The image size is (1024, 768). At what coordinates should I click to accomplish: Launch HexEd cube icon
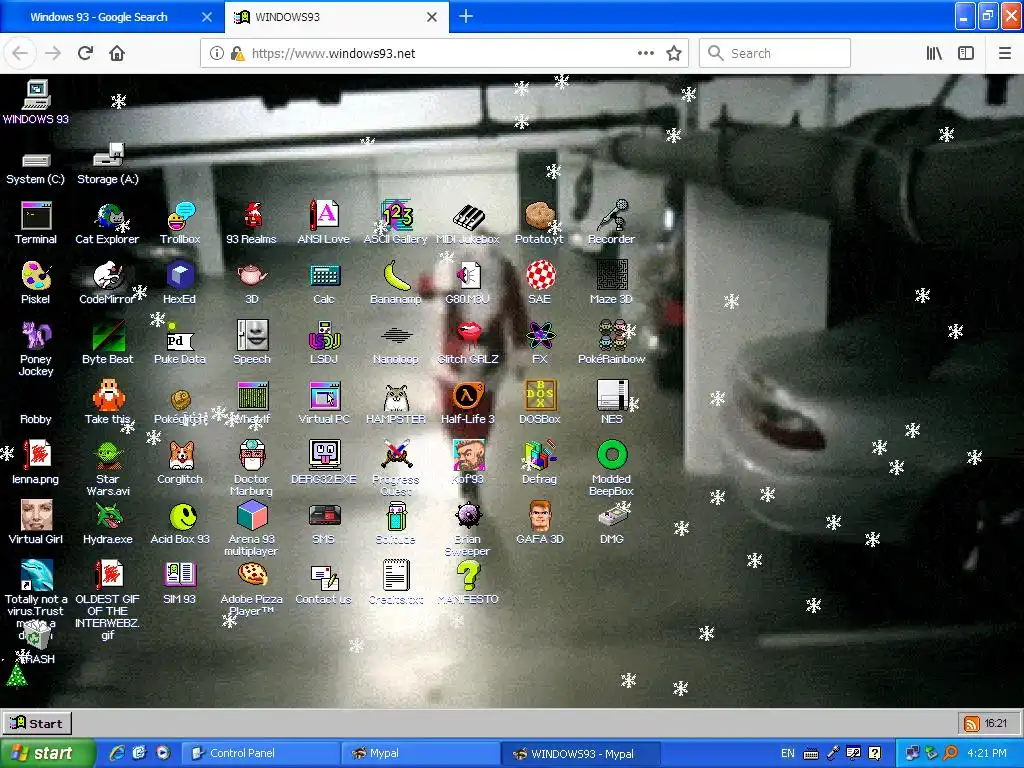coord(180,283)
